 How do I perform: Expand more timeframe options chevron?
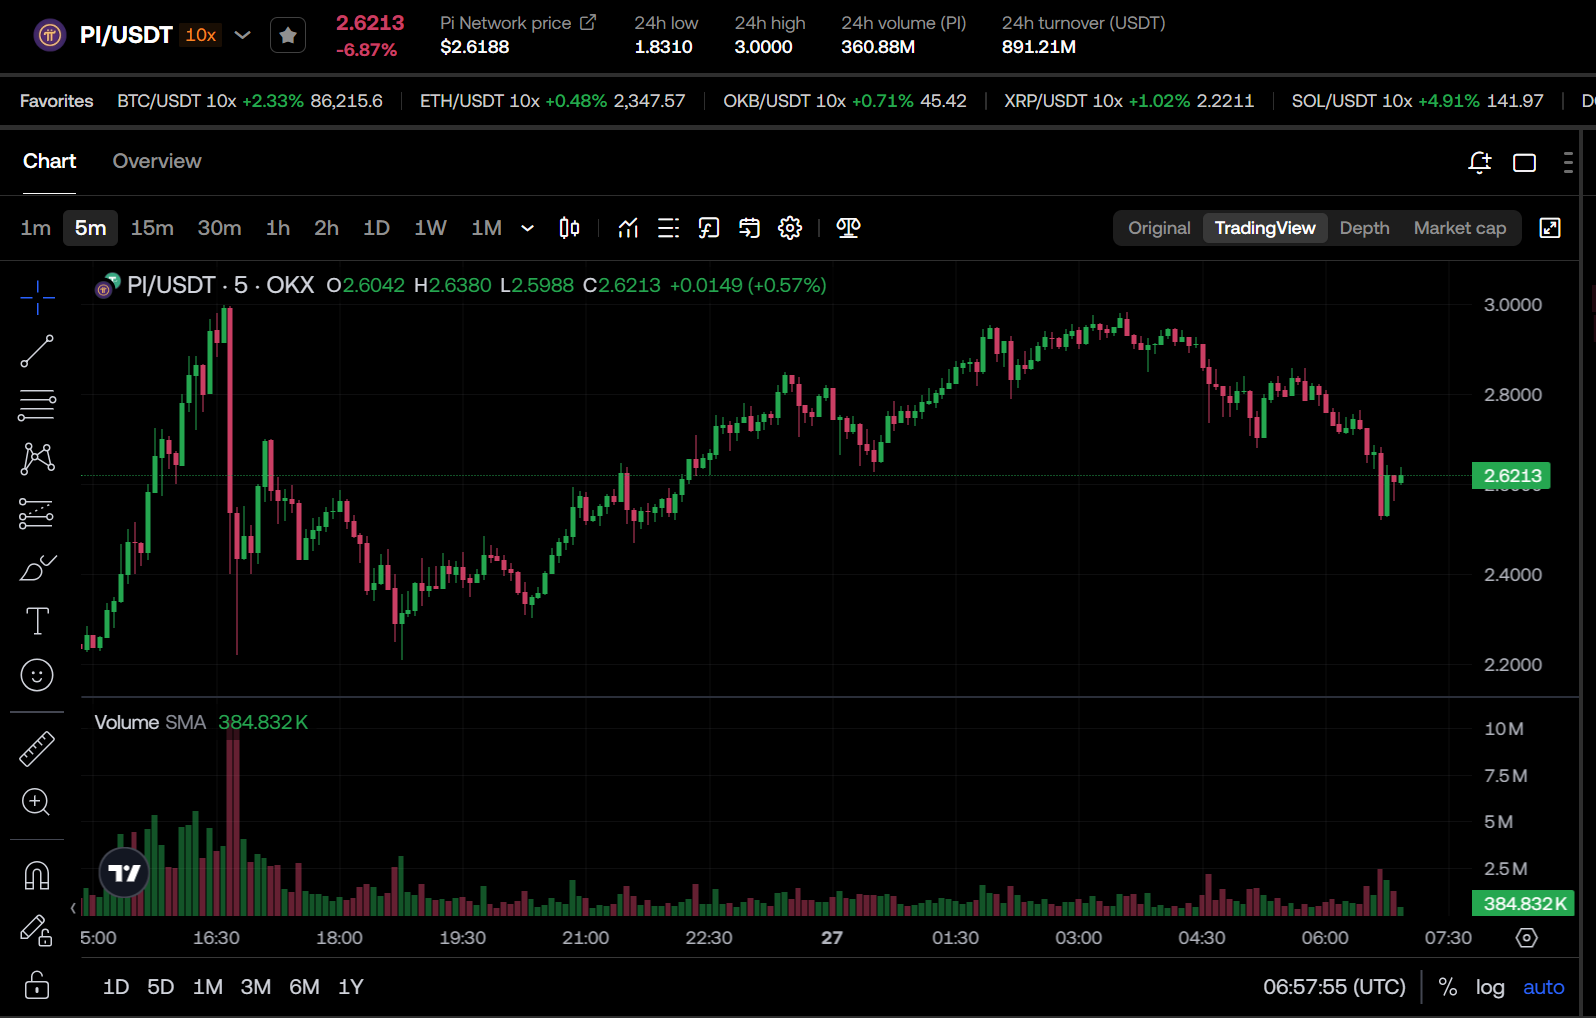[528, 228]
